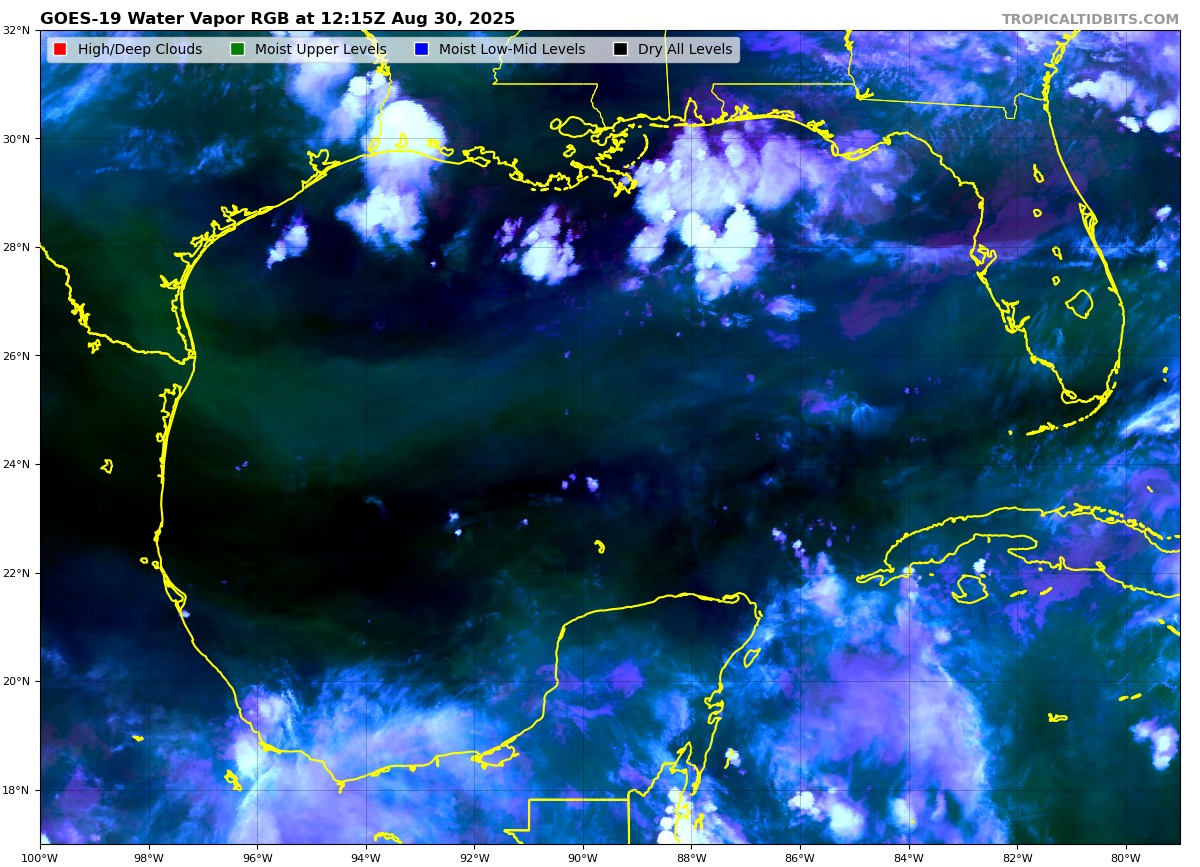The width and height of the screenshot is (1200, 867).
Task: Click the 20°N latitude axis label
Action: tap(20, 682)
